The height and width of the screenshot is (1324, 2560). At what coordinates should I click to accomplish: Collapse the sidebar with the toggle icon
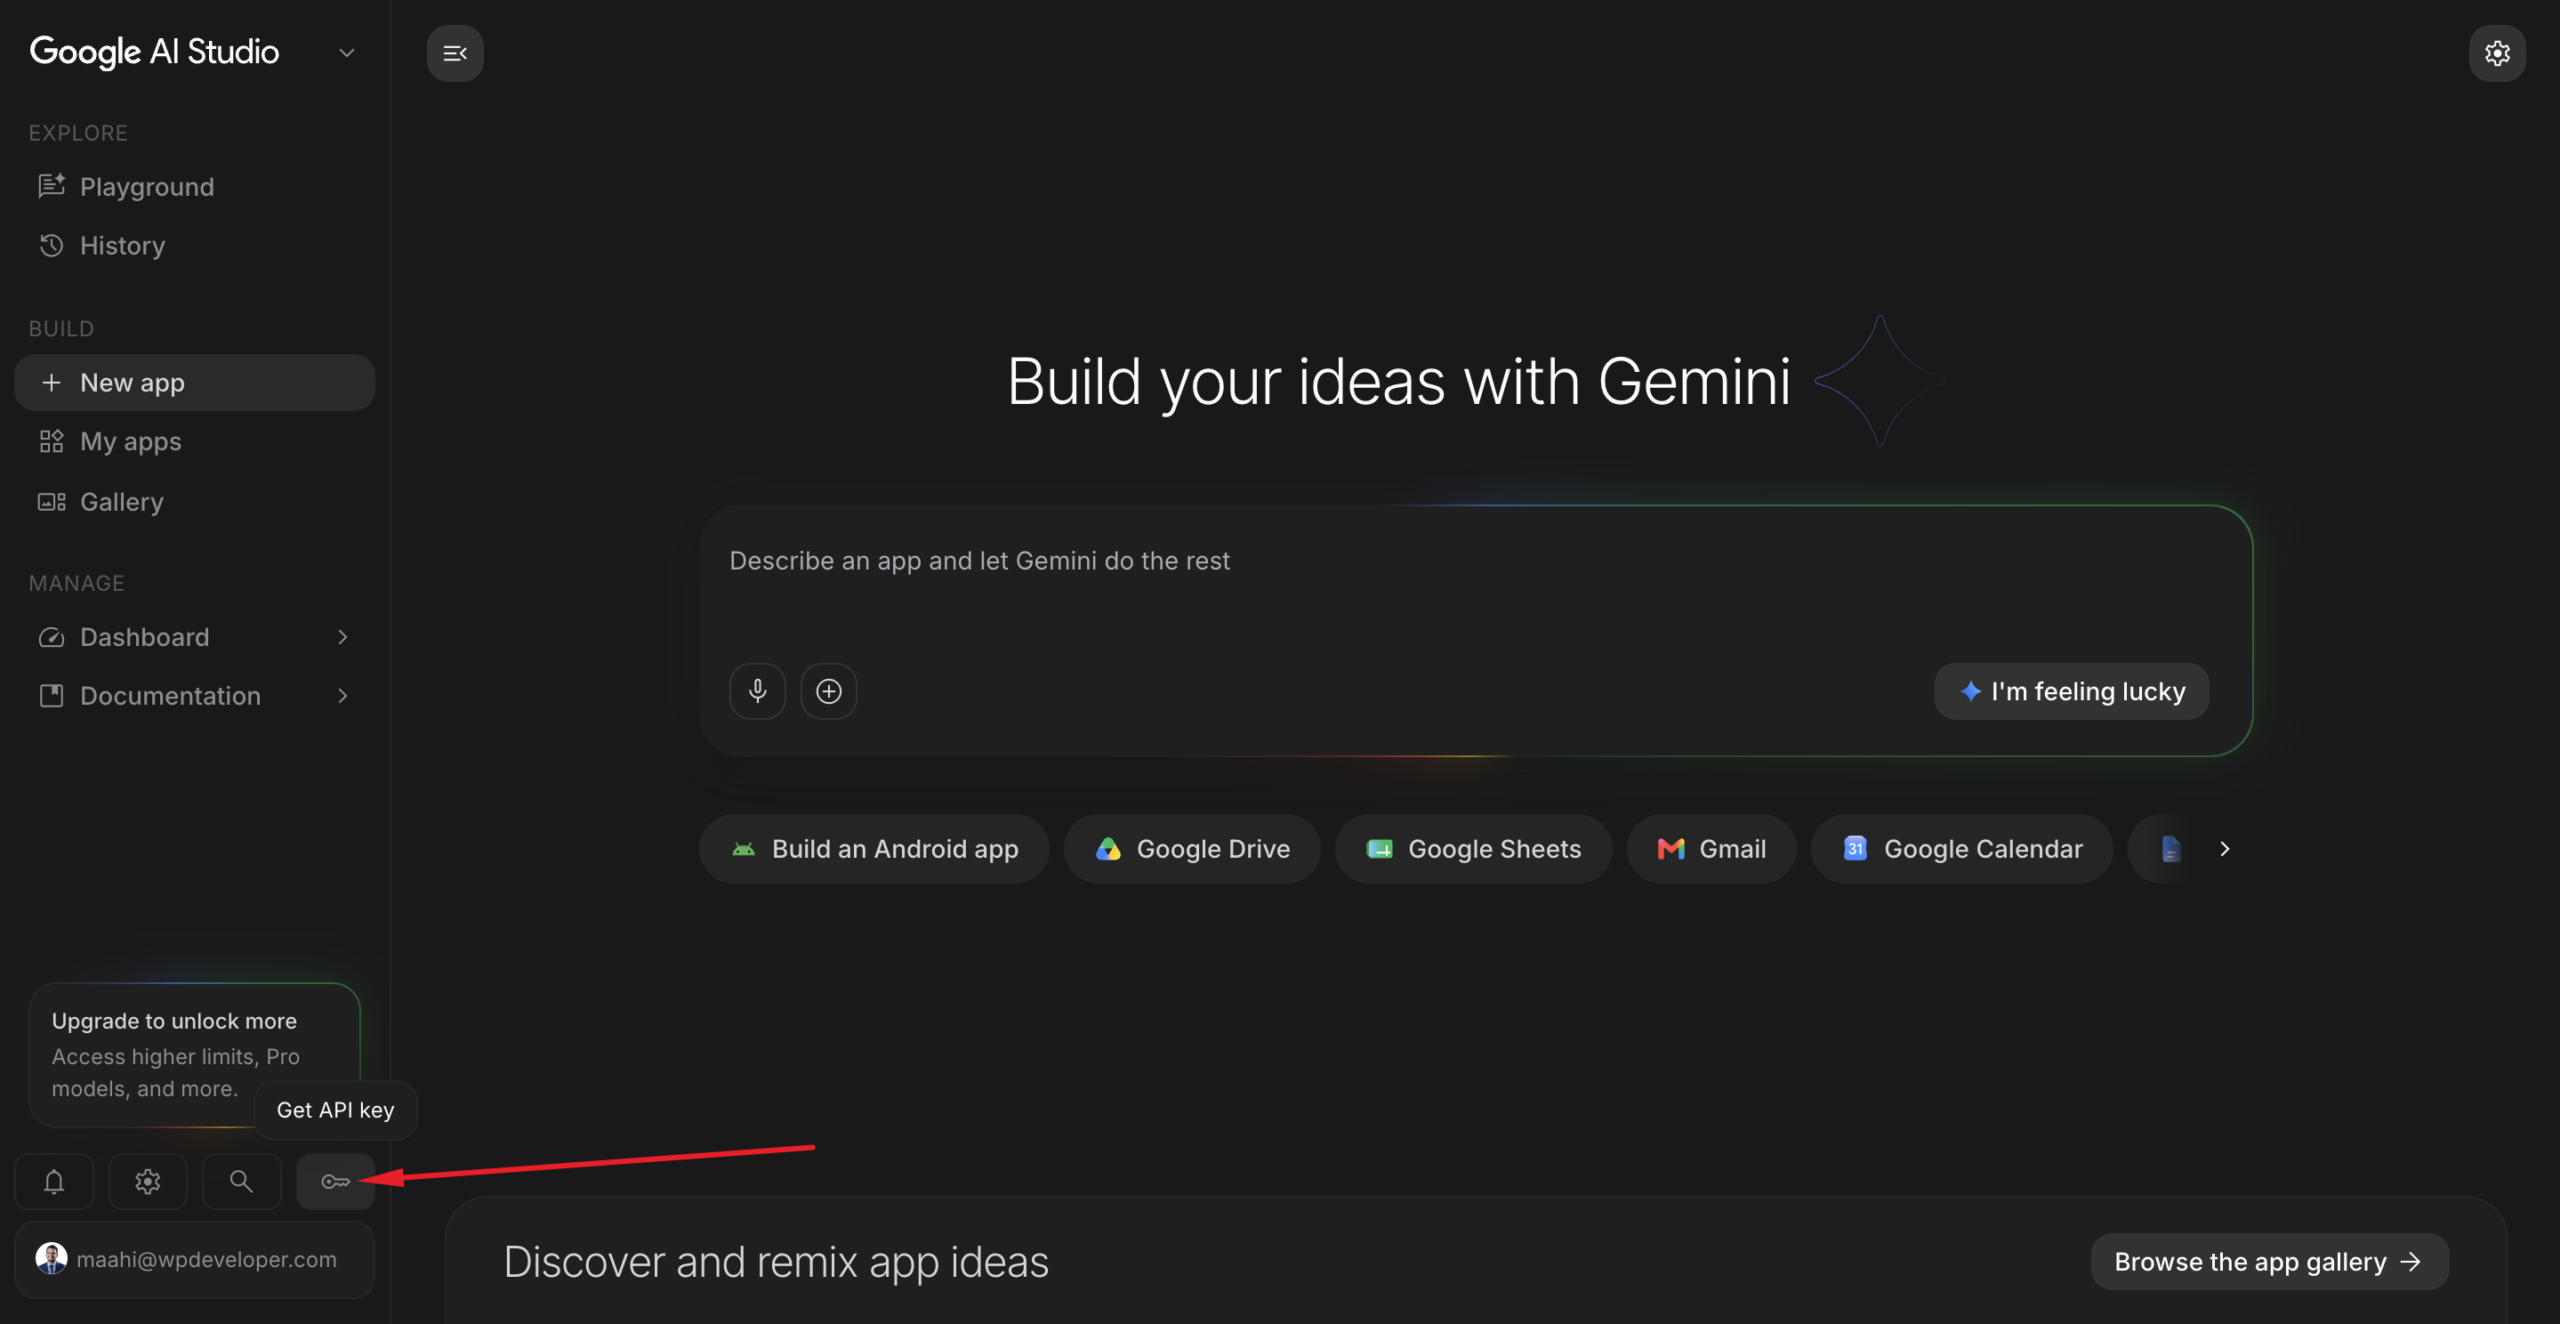tap(455, 53)
